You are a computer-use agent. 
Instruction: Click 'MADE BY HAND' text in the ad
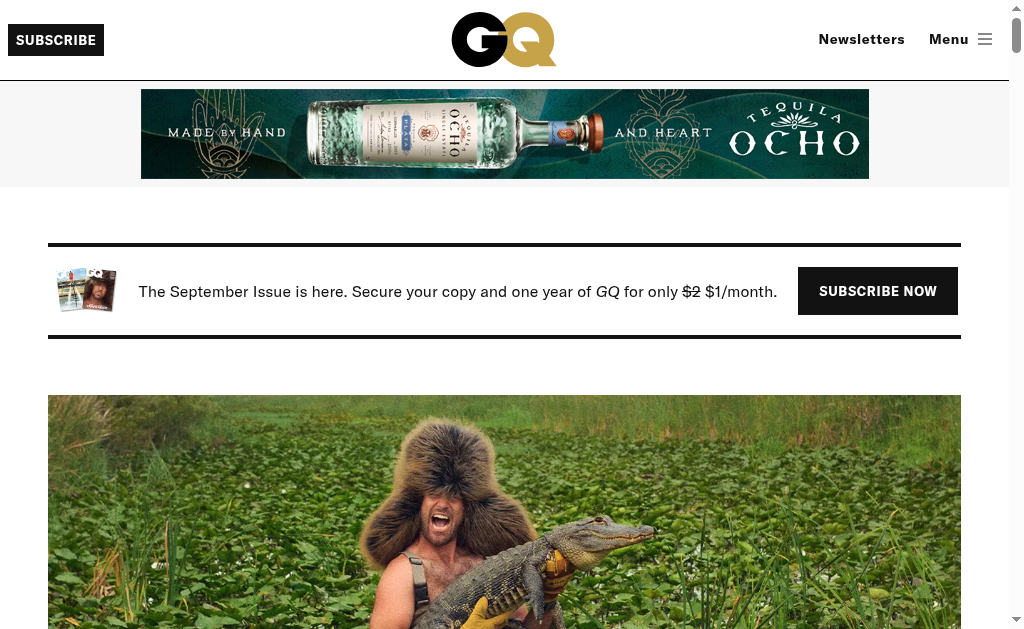pos(227,133)
